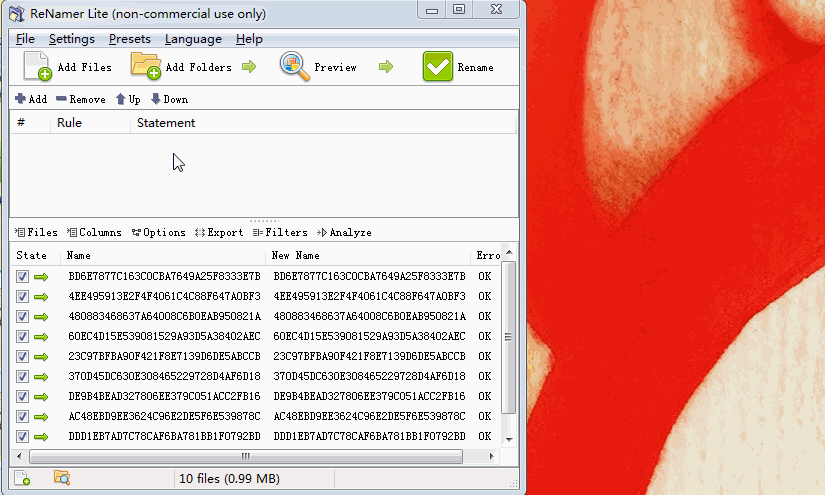Screen dimensions: 825x495
Task: Move rule Up
Action: tap(128, 99)
